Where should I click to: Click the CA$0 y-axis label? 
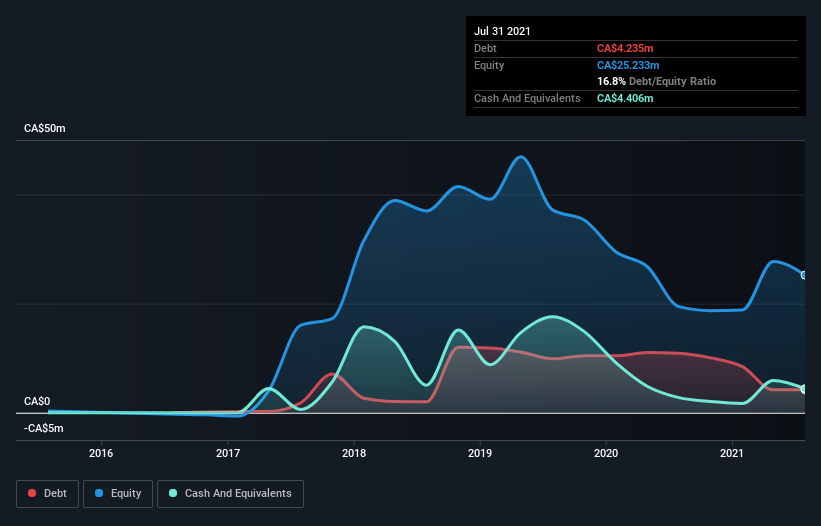coord(37,401)
